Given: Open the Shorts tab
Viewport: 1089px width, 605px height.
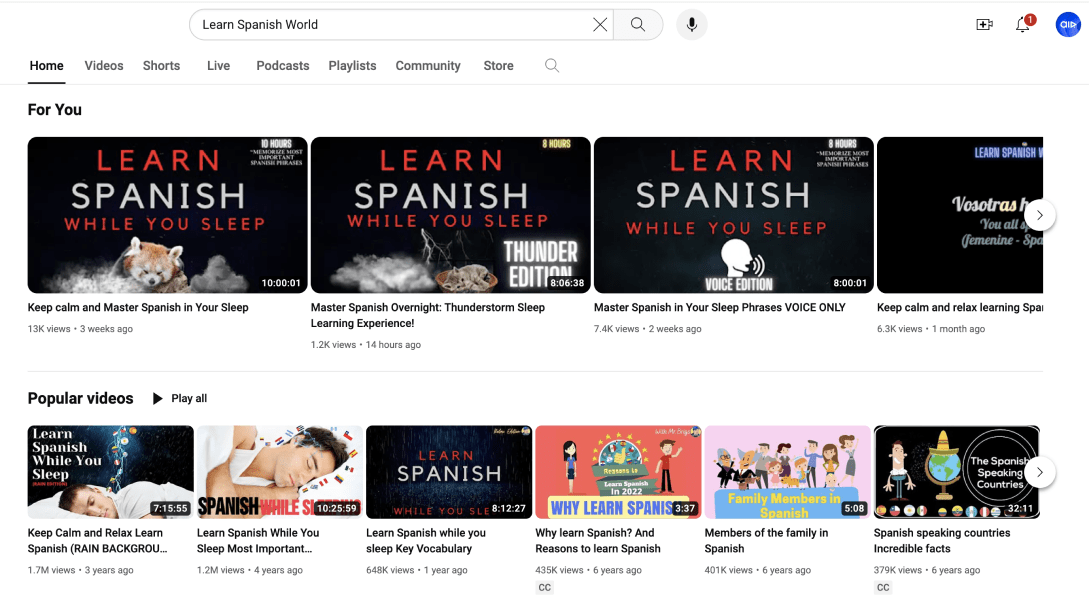Looking at the screenshot, I should pyautogui.click(x=161, y=65).
